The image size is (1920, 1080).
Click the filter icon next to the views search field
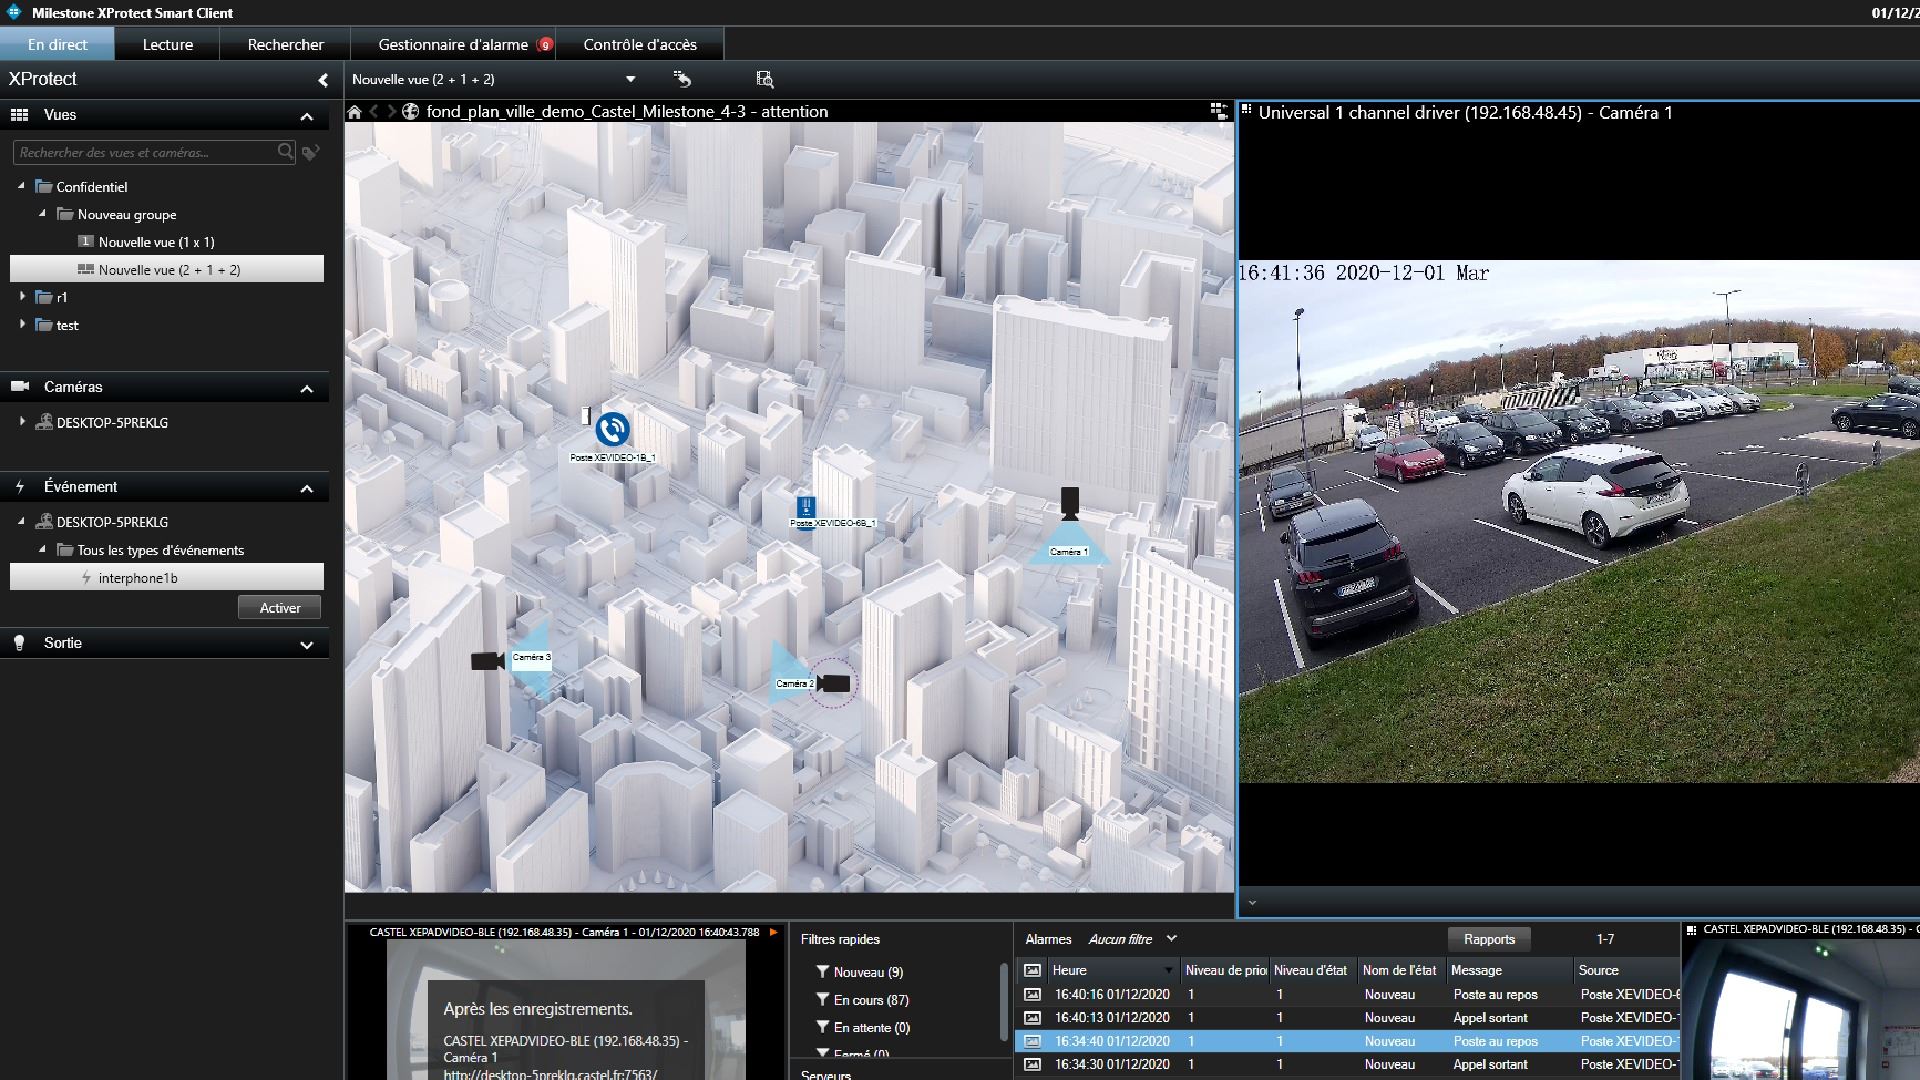pos(311,153)
